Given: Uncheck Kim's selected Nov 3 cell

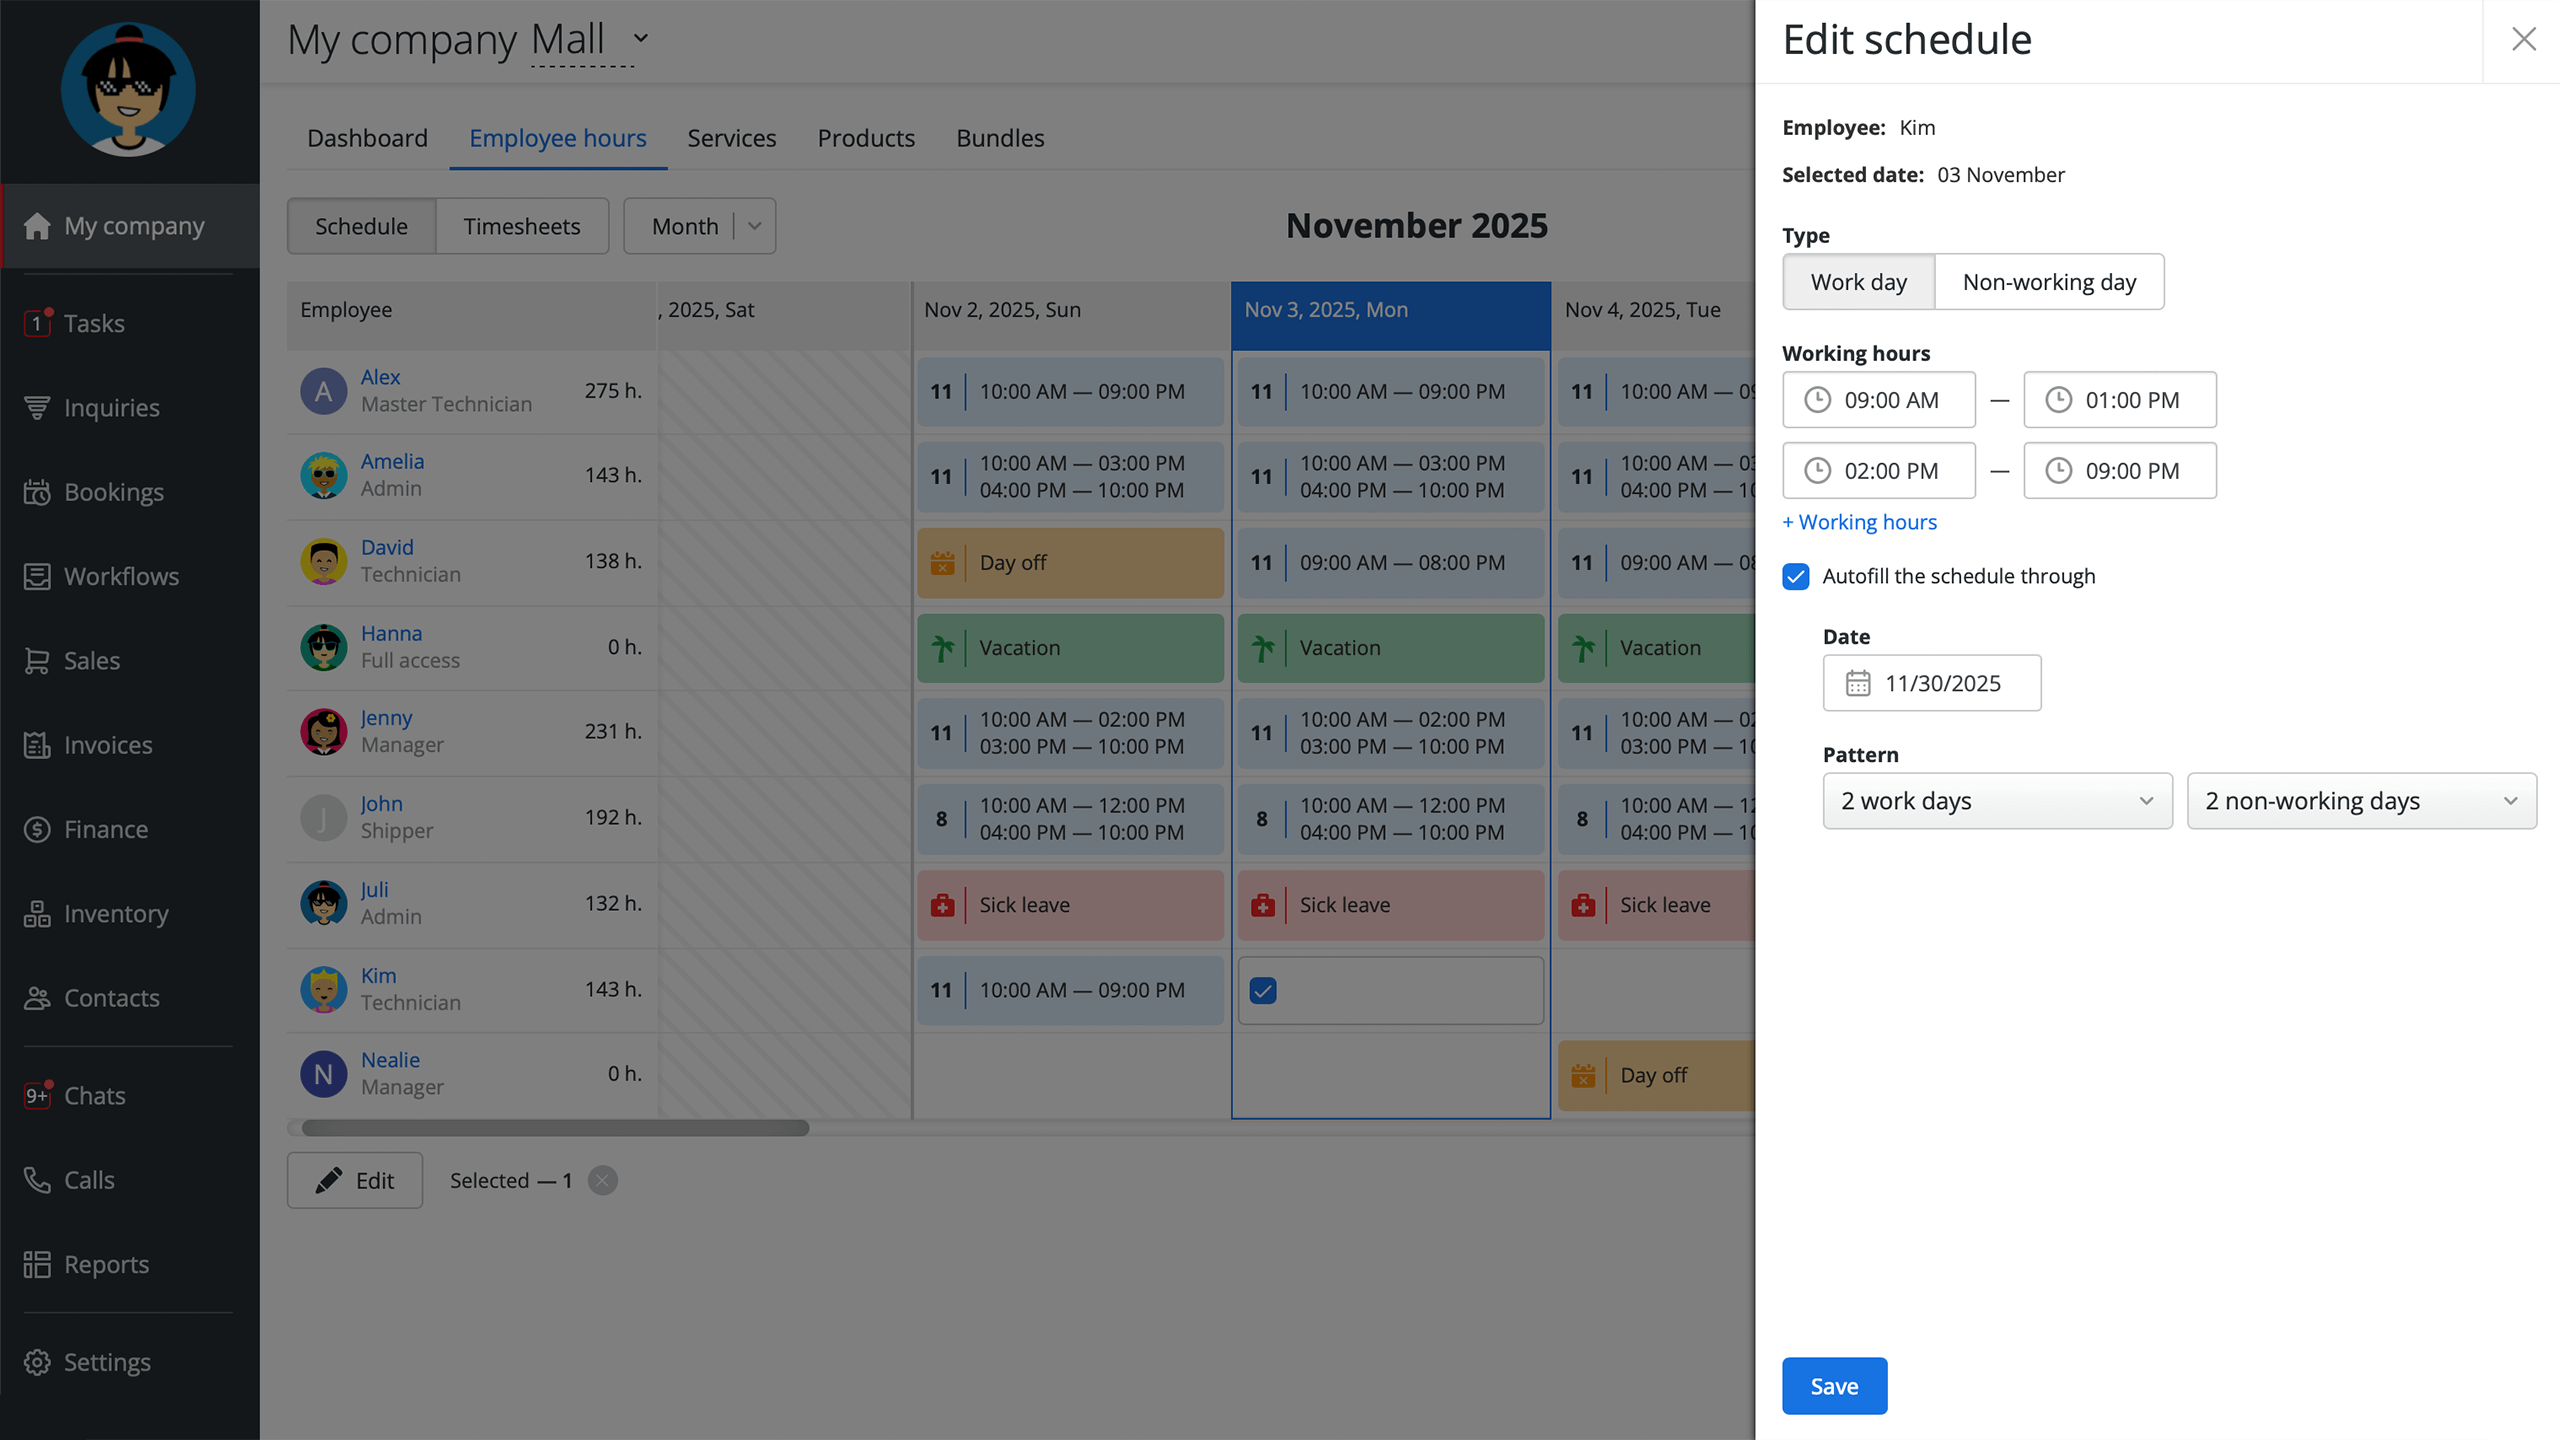Looking at the screenshot, I should coord(1263,991).
